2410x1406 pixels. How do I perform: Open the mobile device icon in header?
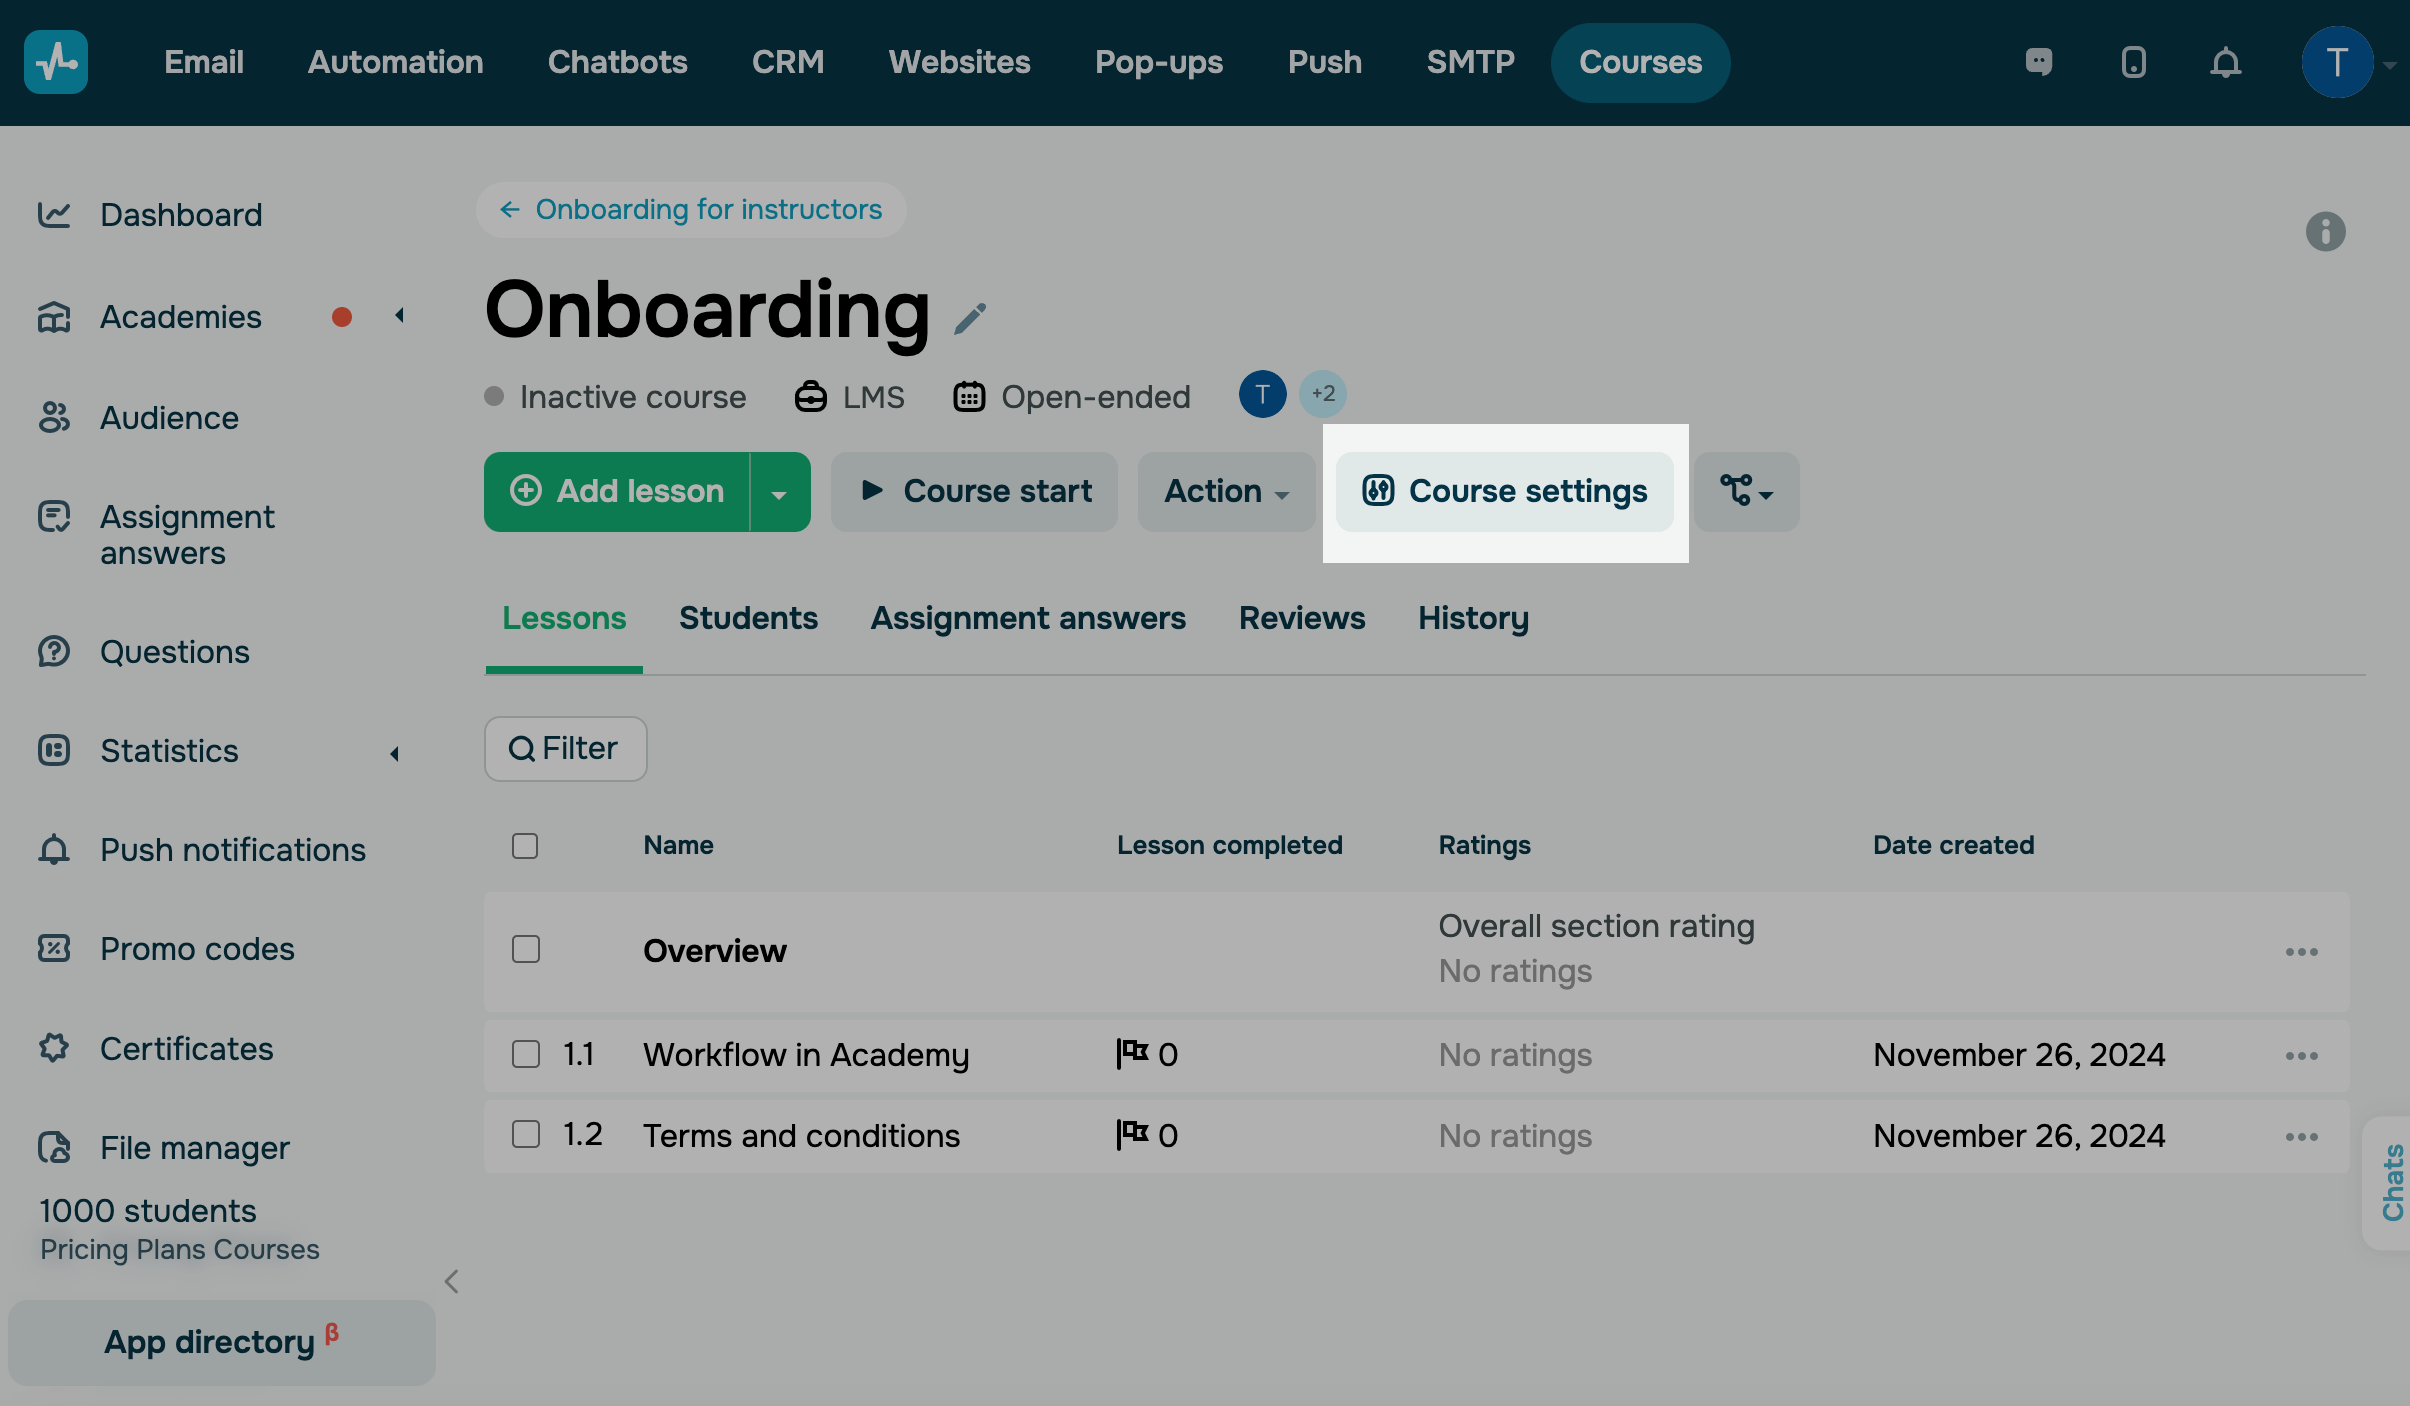[x=2133, y=63]
